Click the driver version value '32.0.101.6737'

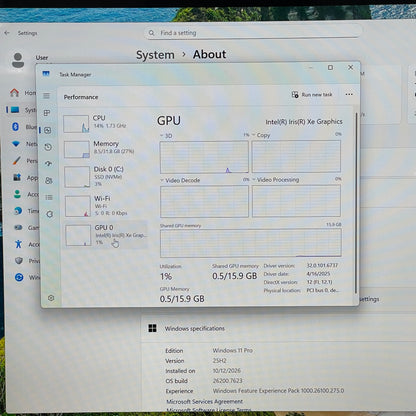[322, 265]
